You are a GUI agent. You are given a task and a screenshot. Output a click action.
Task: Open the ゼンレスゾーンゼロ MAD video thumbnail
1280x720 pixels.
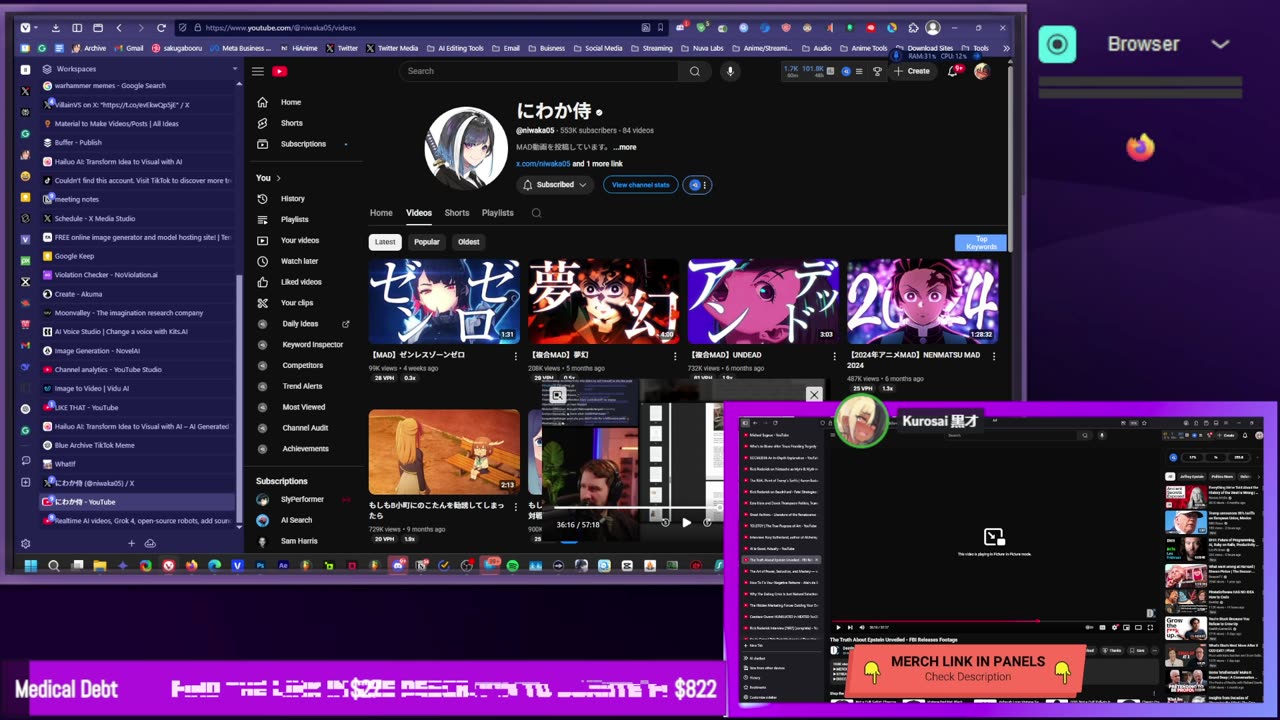point(444,301)
